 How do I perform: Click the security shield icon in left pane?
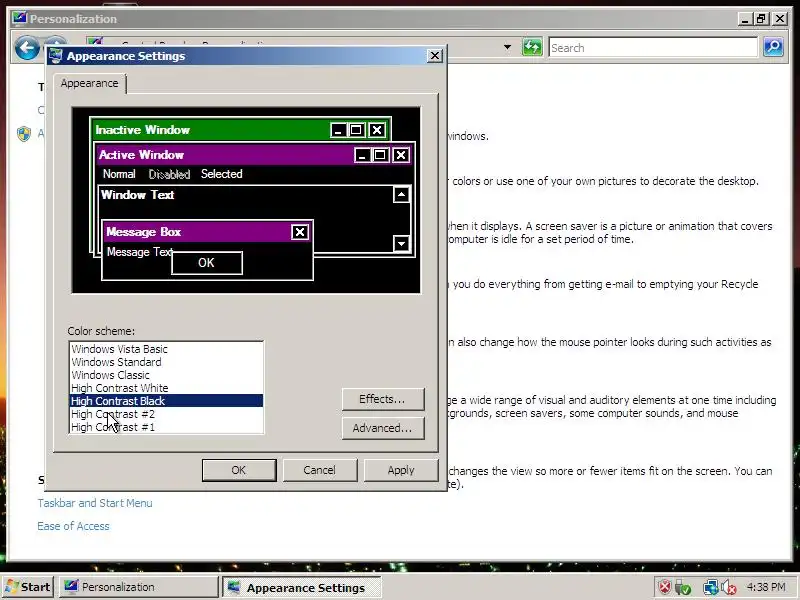(24, 134)
